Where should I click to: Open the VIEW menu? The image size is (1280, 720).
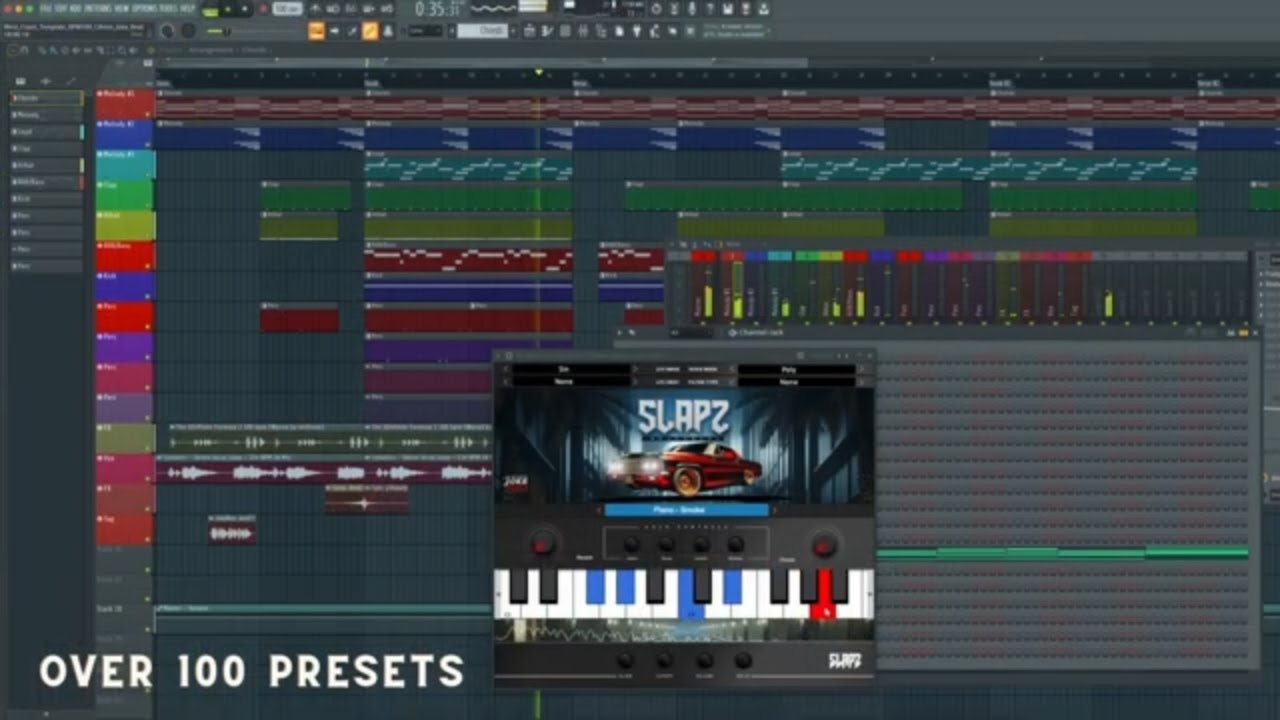tap(120, 8)
